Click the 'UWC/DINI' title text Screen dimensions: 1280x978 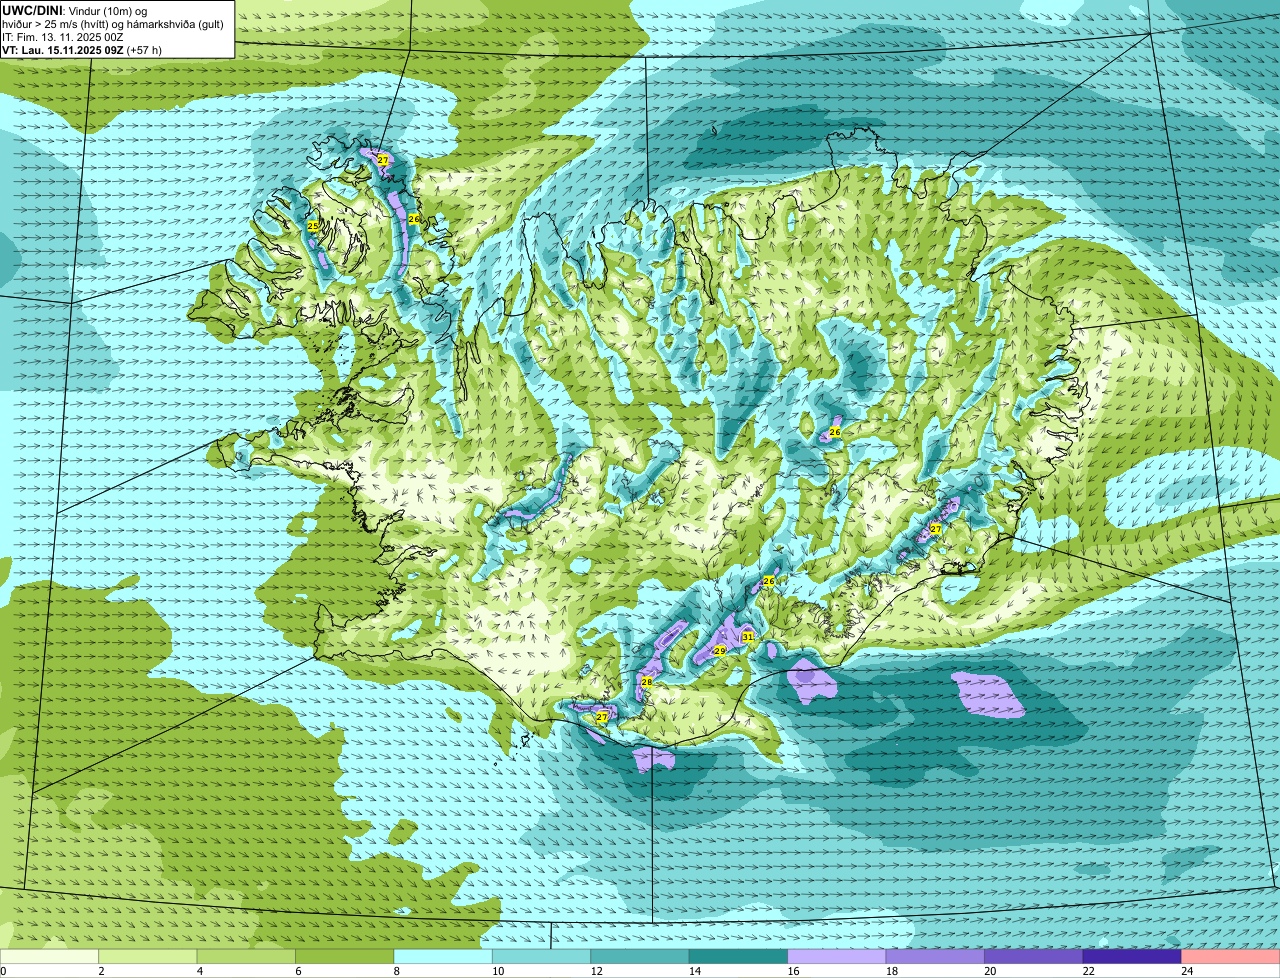tap(33, 10)
